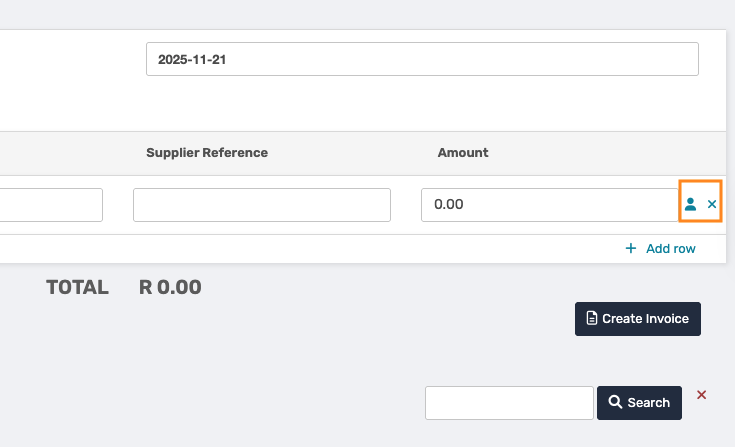Click the search text box beside Search

click(x=509, y=403)
